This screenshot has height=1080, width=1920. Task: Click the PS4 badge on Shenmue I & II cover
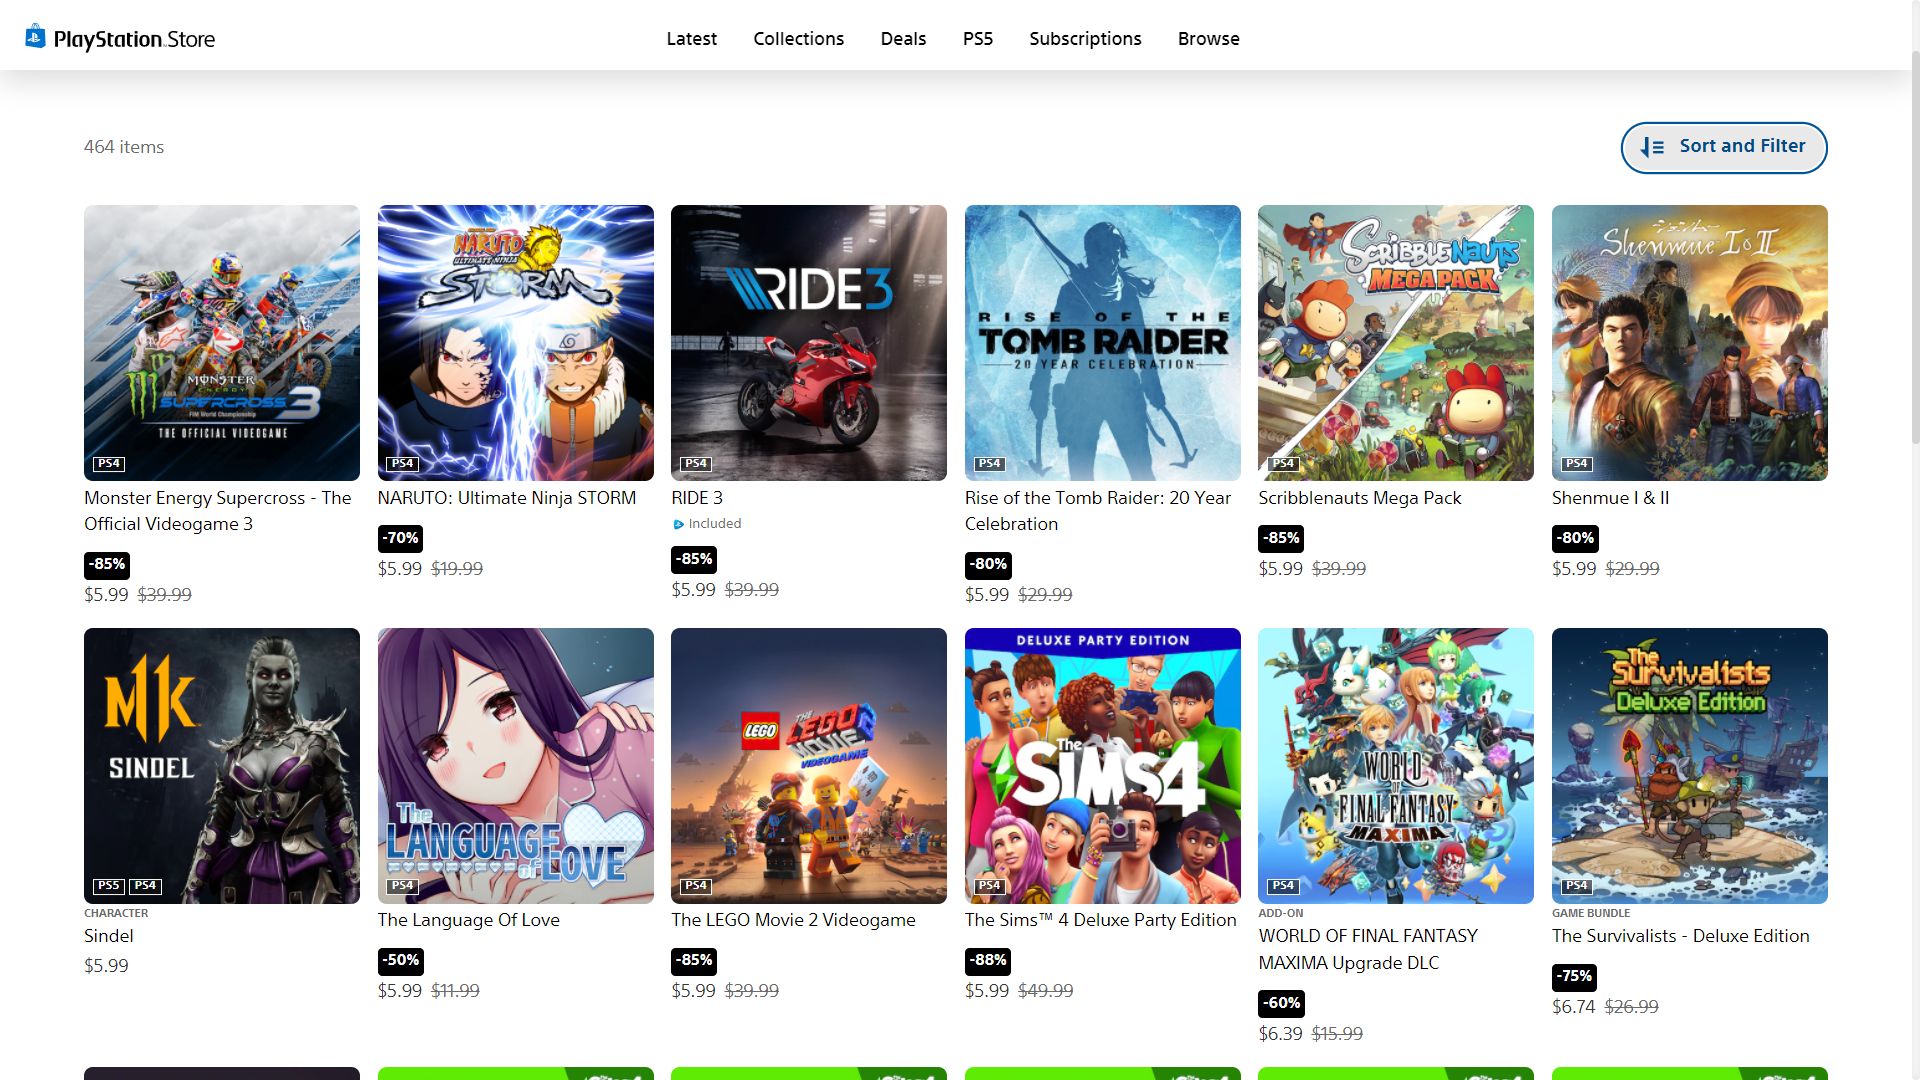1577,464
